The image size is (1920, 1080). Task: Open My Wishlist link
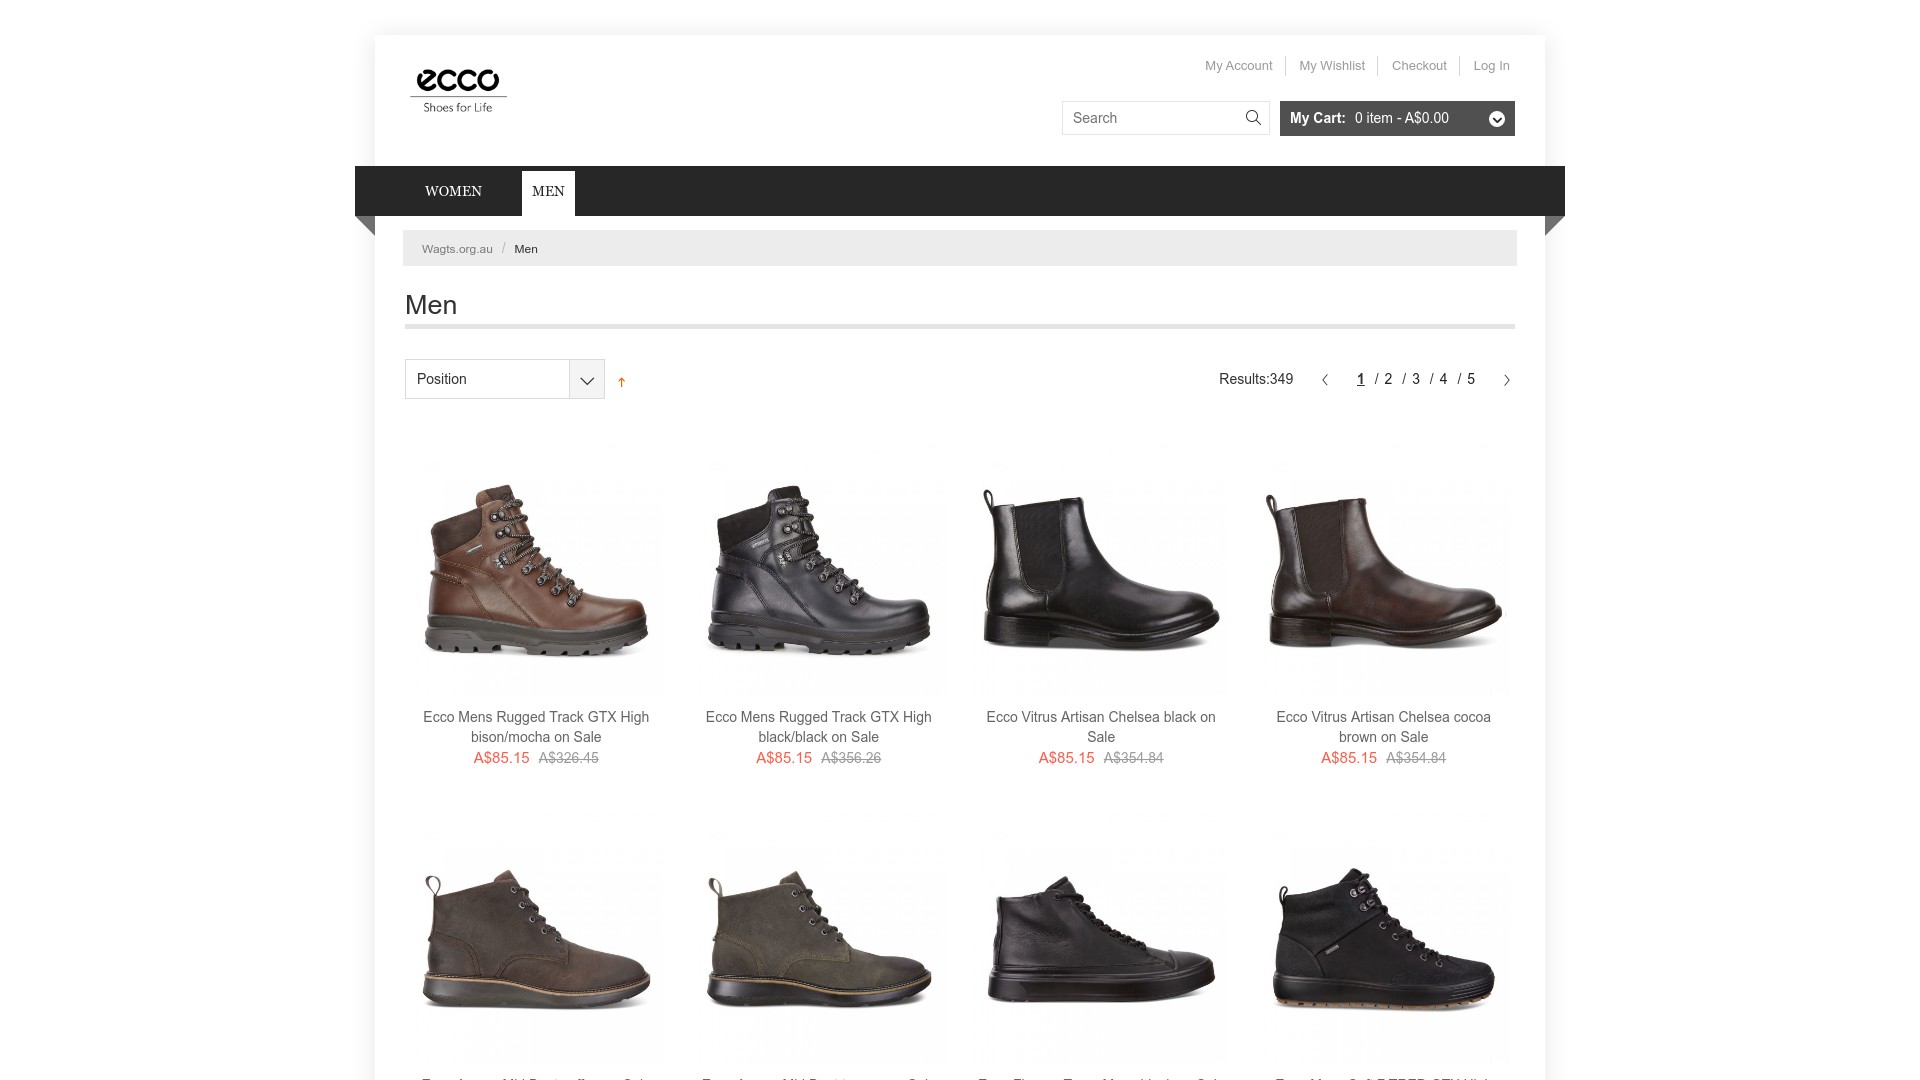point(1332,66)
